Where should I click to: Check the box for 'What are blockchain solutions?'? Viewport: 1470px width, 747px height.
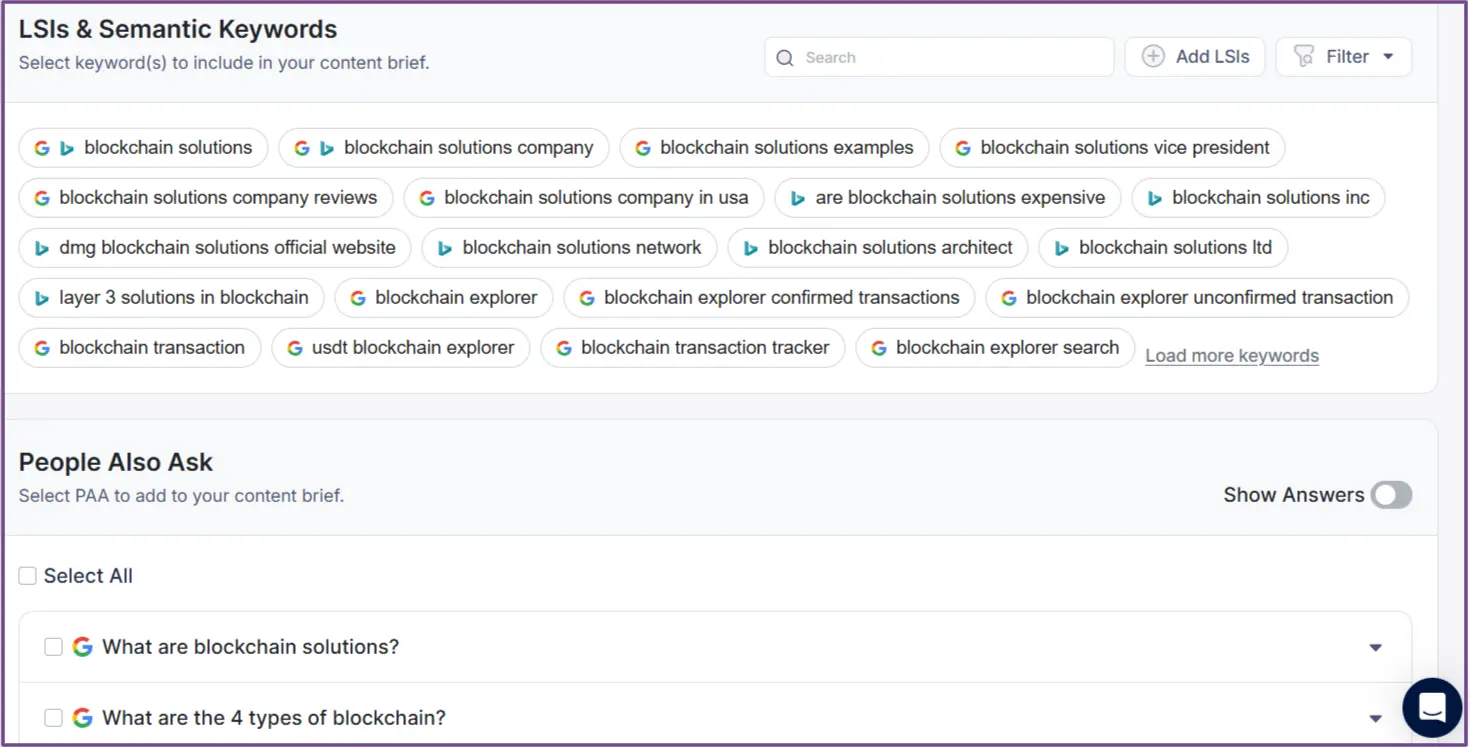tap(53, 647)
